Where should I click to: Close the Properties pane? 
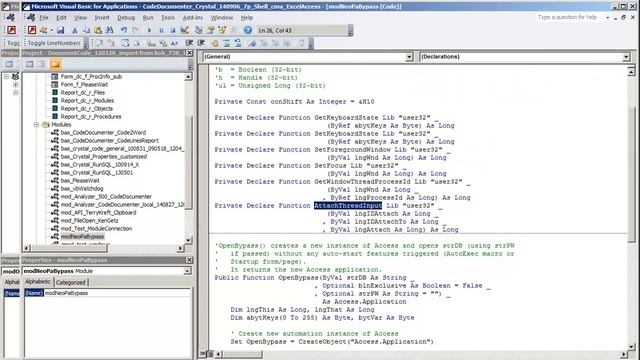[x=189, y=260]
